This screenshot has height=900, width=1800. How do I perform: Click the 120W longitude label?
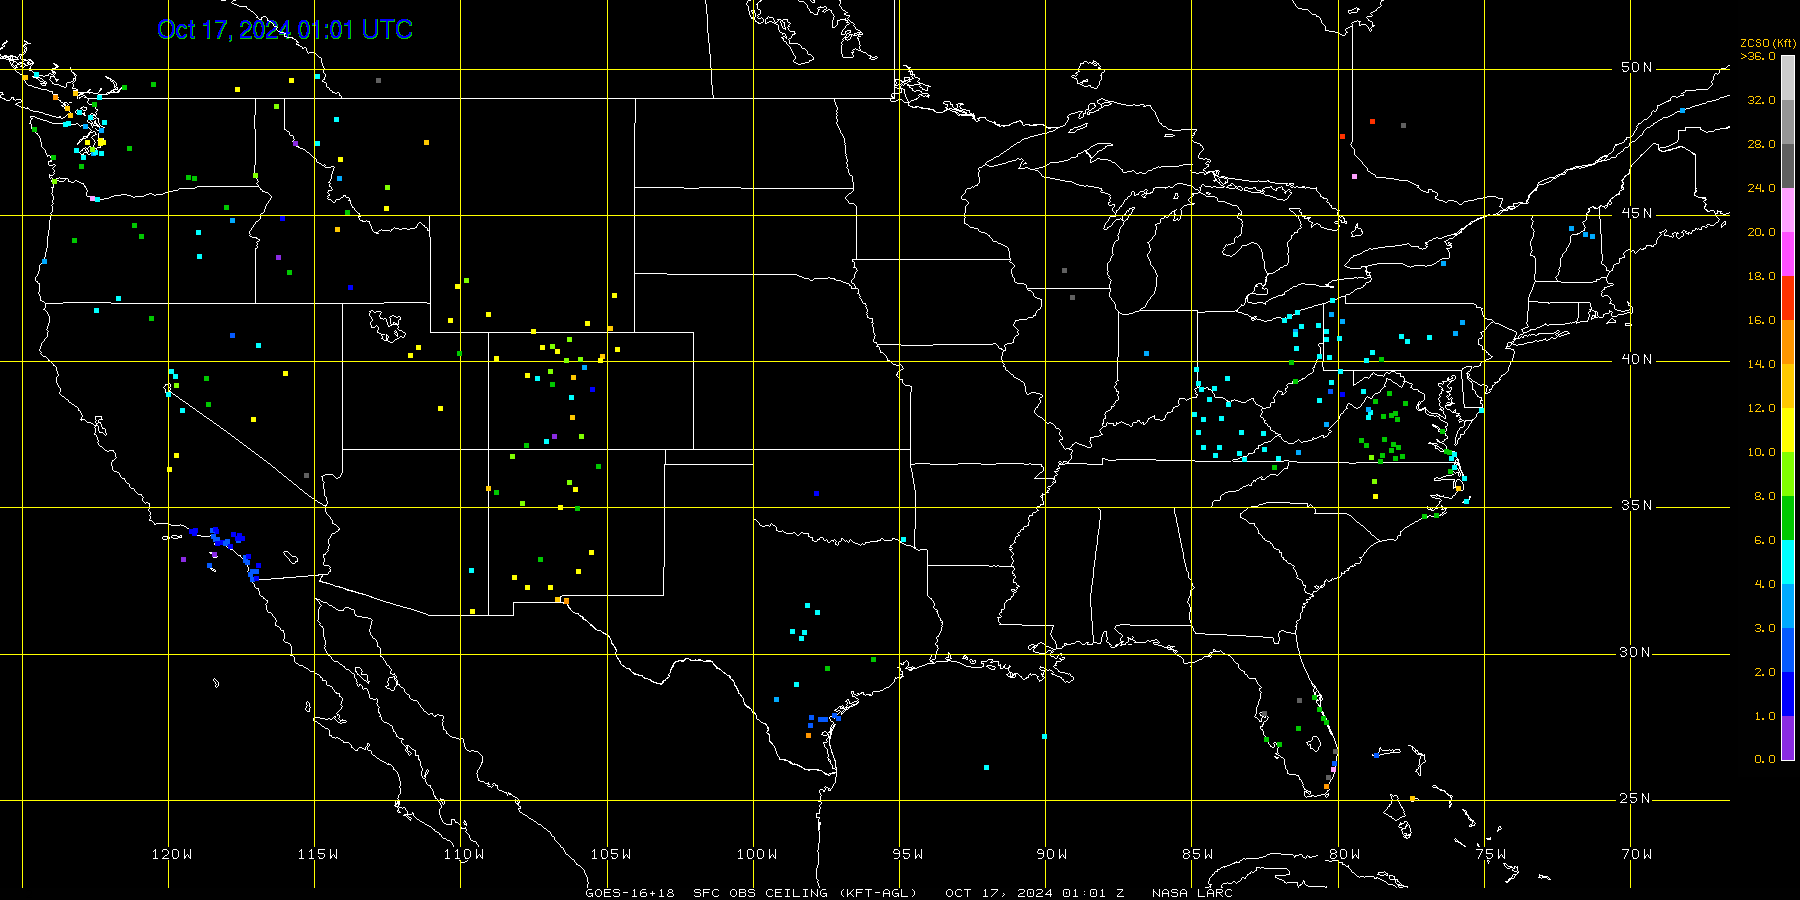(x=172, y=854)
